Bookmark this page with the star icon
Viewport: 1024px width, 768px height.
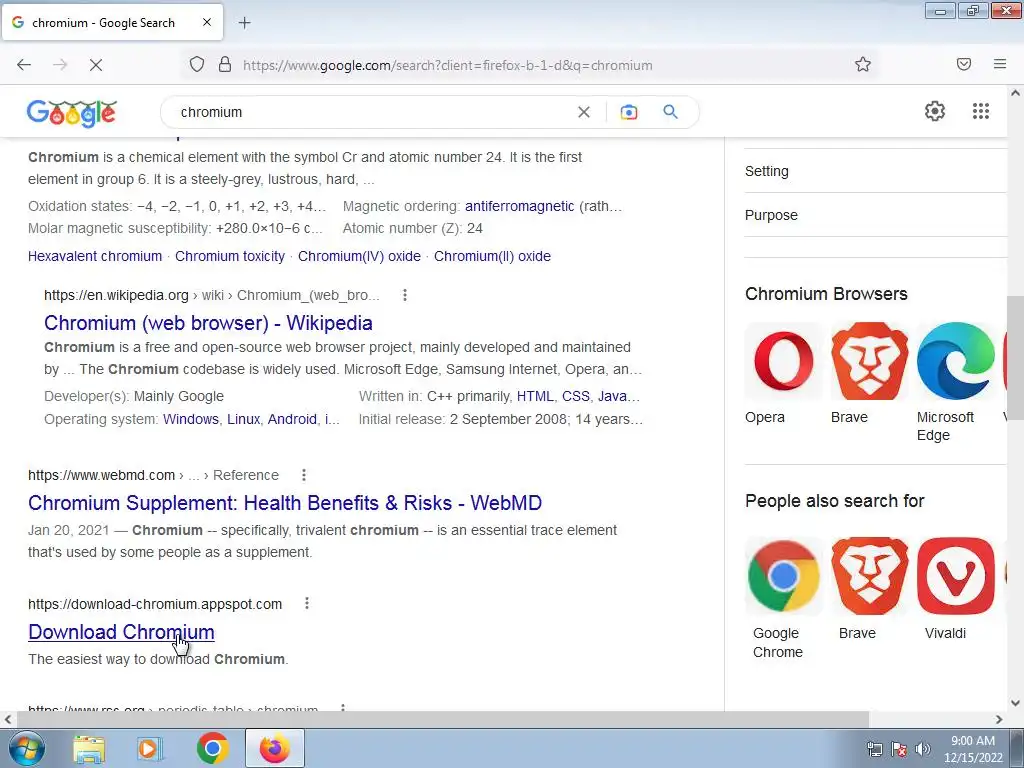(863, 65)
